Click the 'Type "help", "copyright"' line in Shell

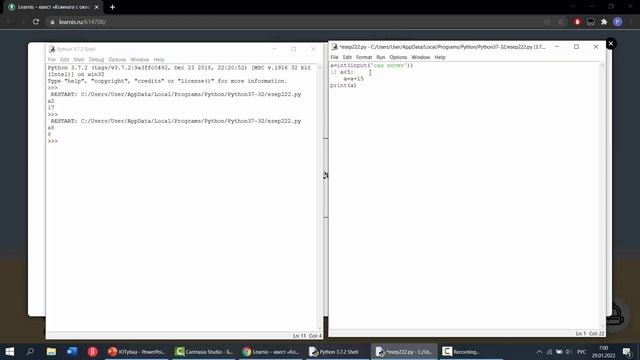167,81
